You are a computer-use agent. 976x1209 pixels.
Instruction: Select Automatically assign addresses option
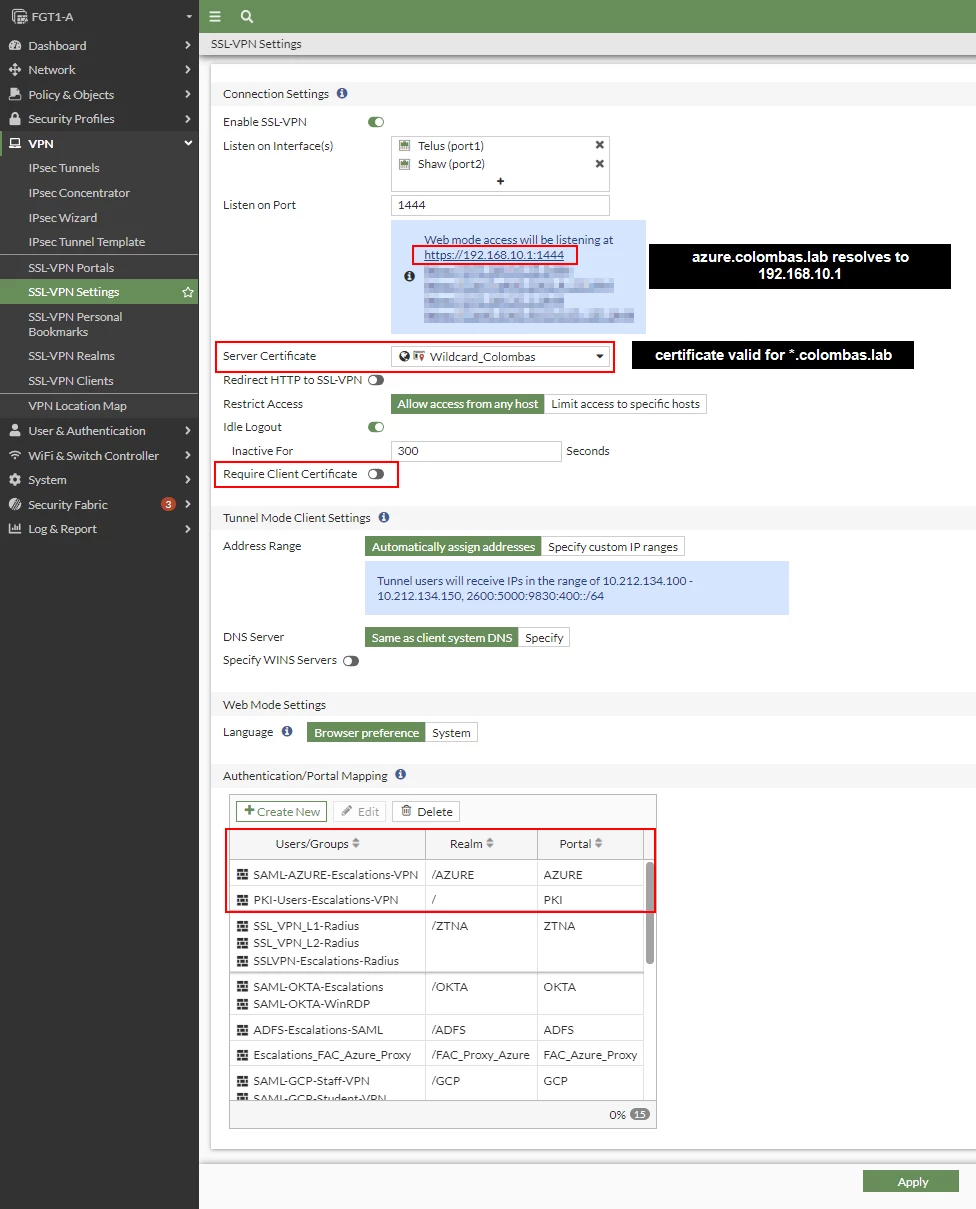click(x=453, y=547)
